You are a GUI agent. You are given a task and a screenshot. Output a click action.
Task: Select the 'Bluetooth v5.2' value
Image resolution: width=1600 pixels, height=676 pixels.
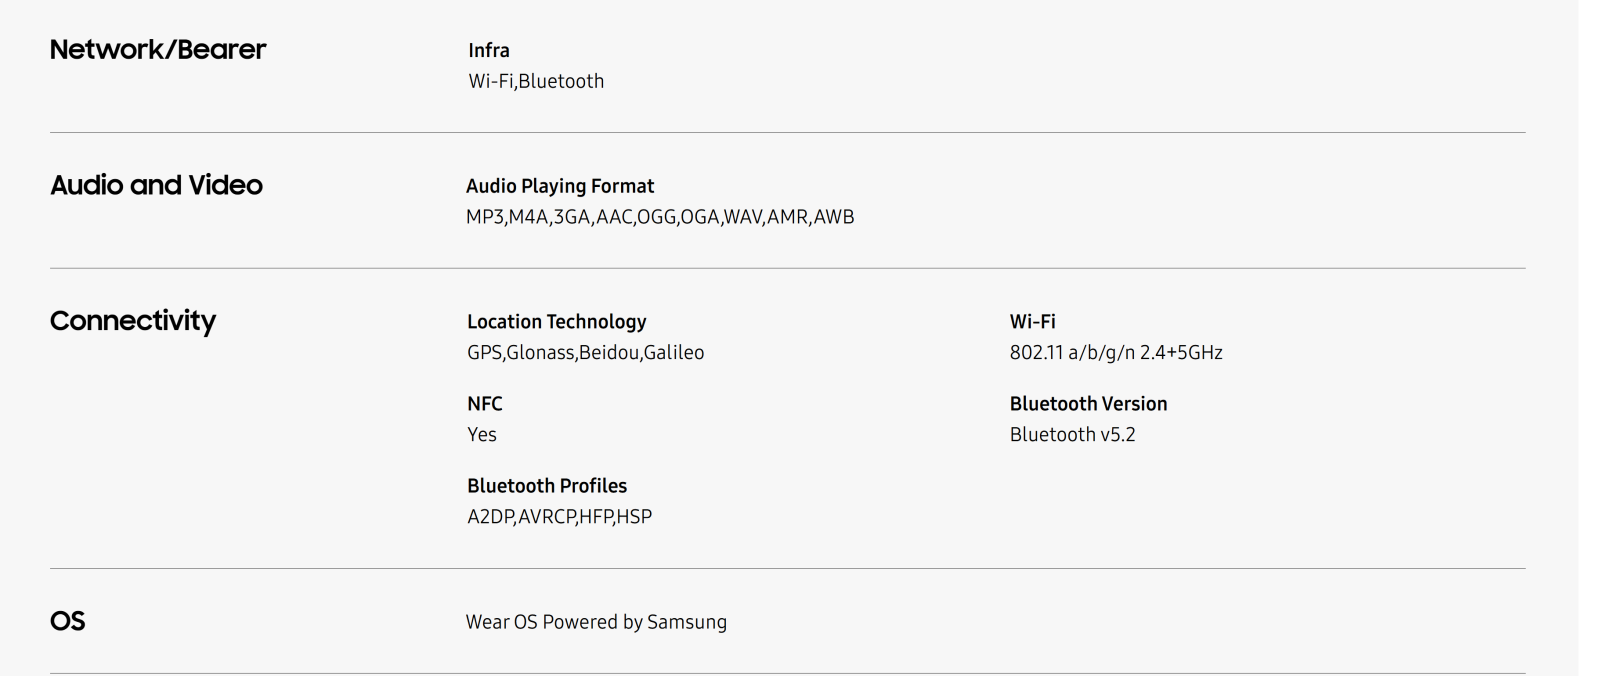click(1073, 435)
